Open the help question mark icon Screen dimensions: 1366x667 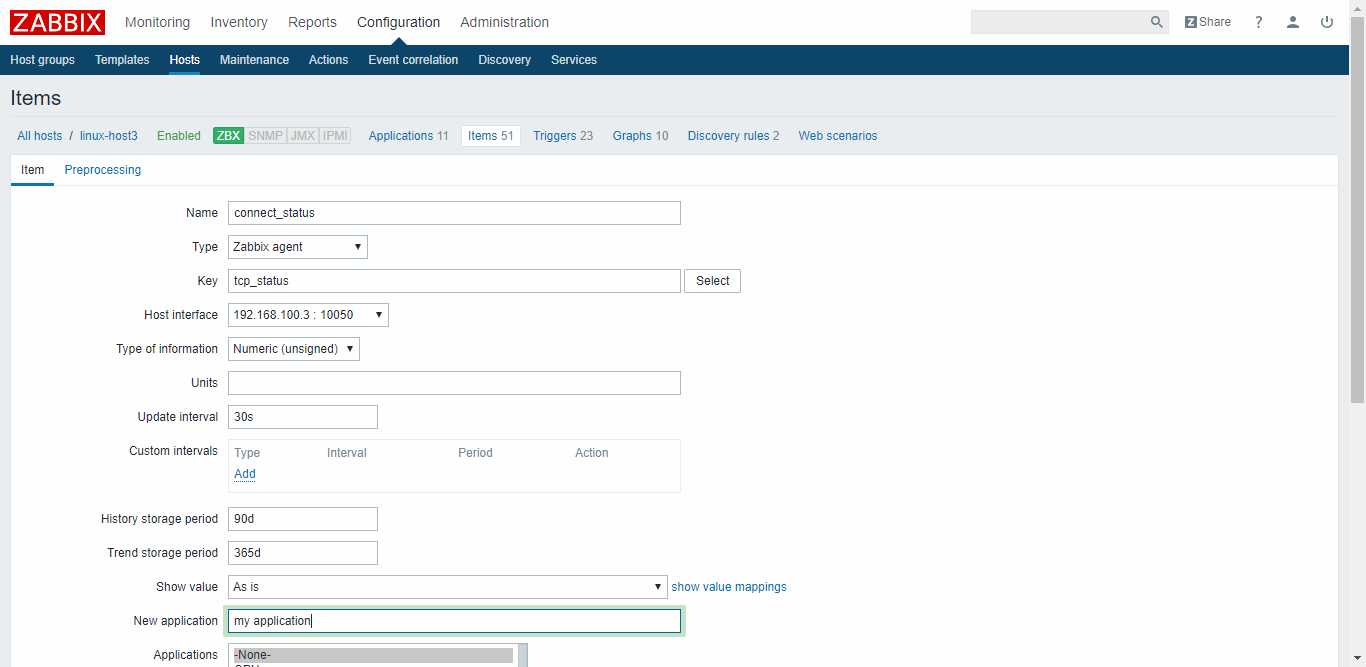pos(1259,22)
